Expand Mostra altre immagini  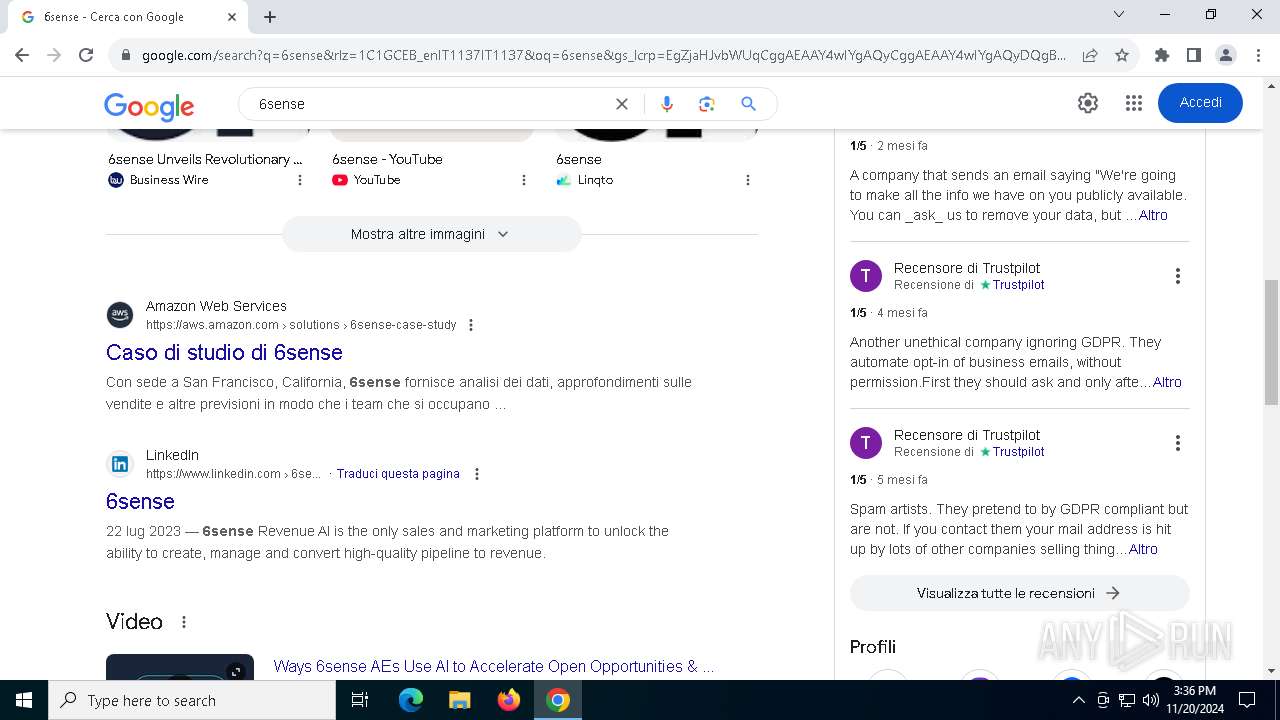pyautogui.click(x=431, y=234)
